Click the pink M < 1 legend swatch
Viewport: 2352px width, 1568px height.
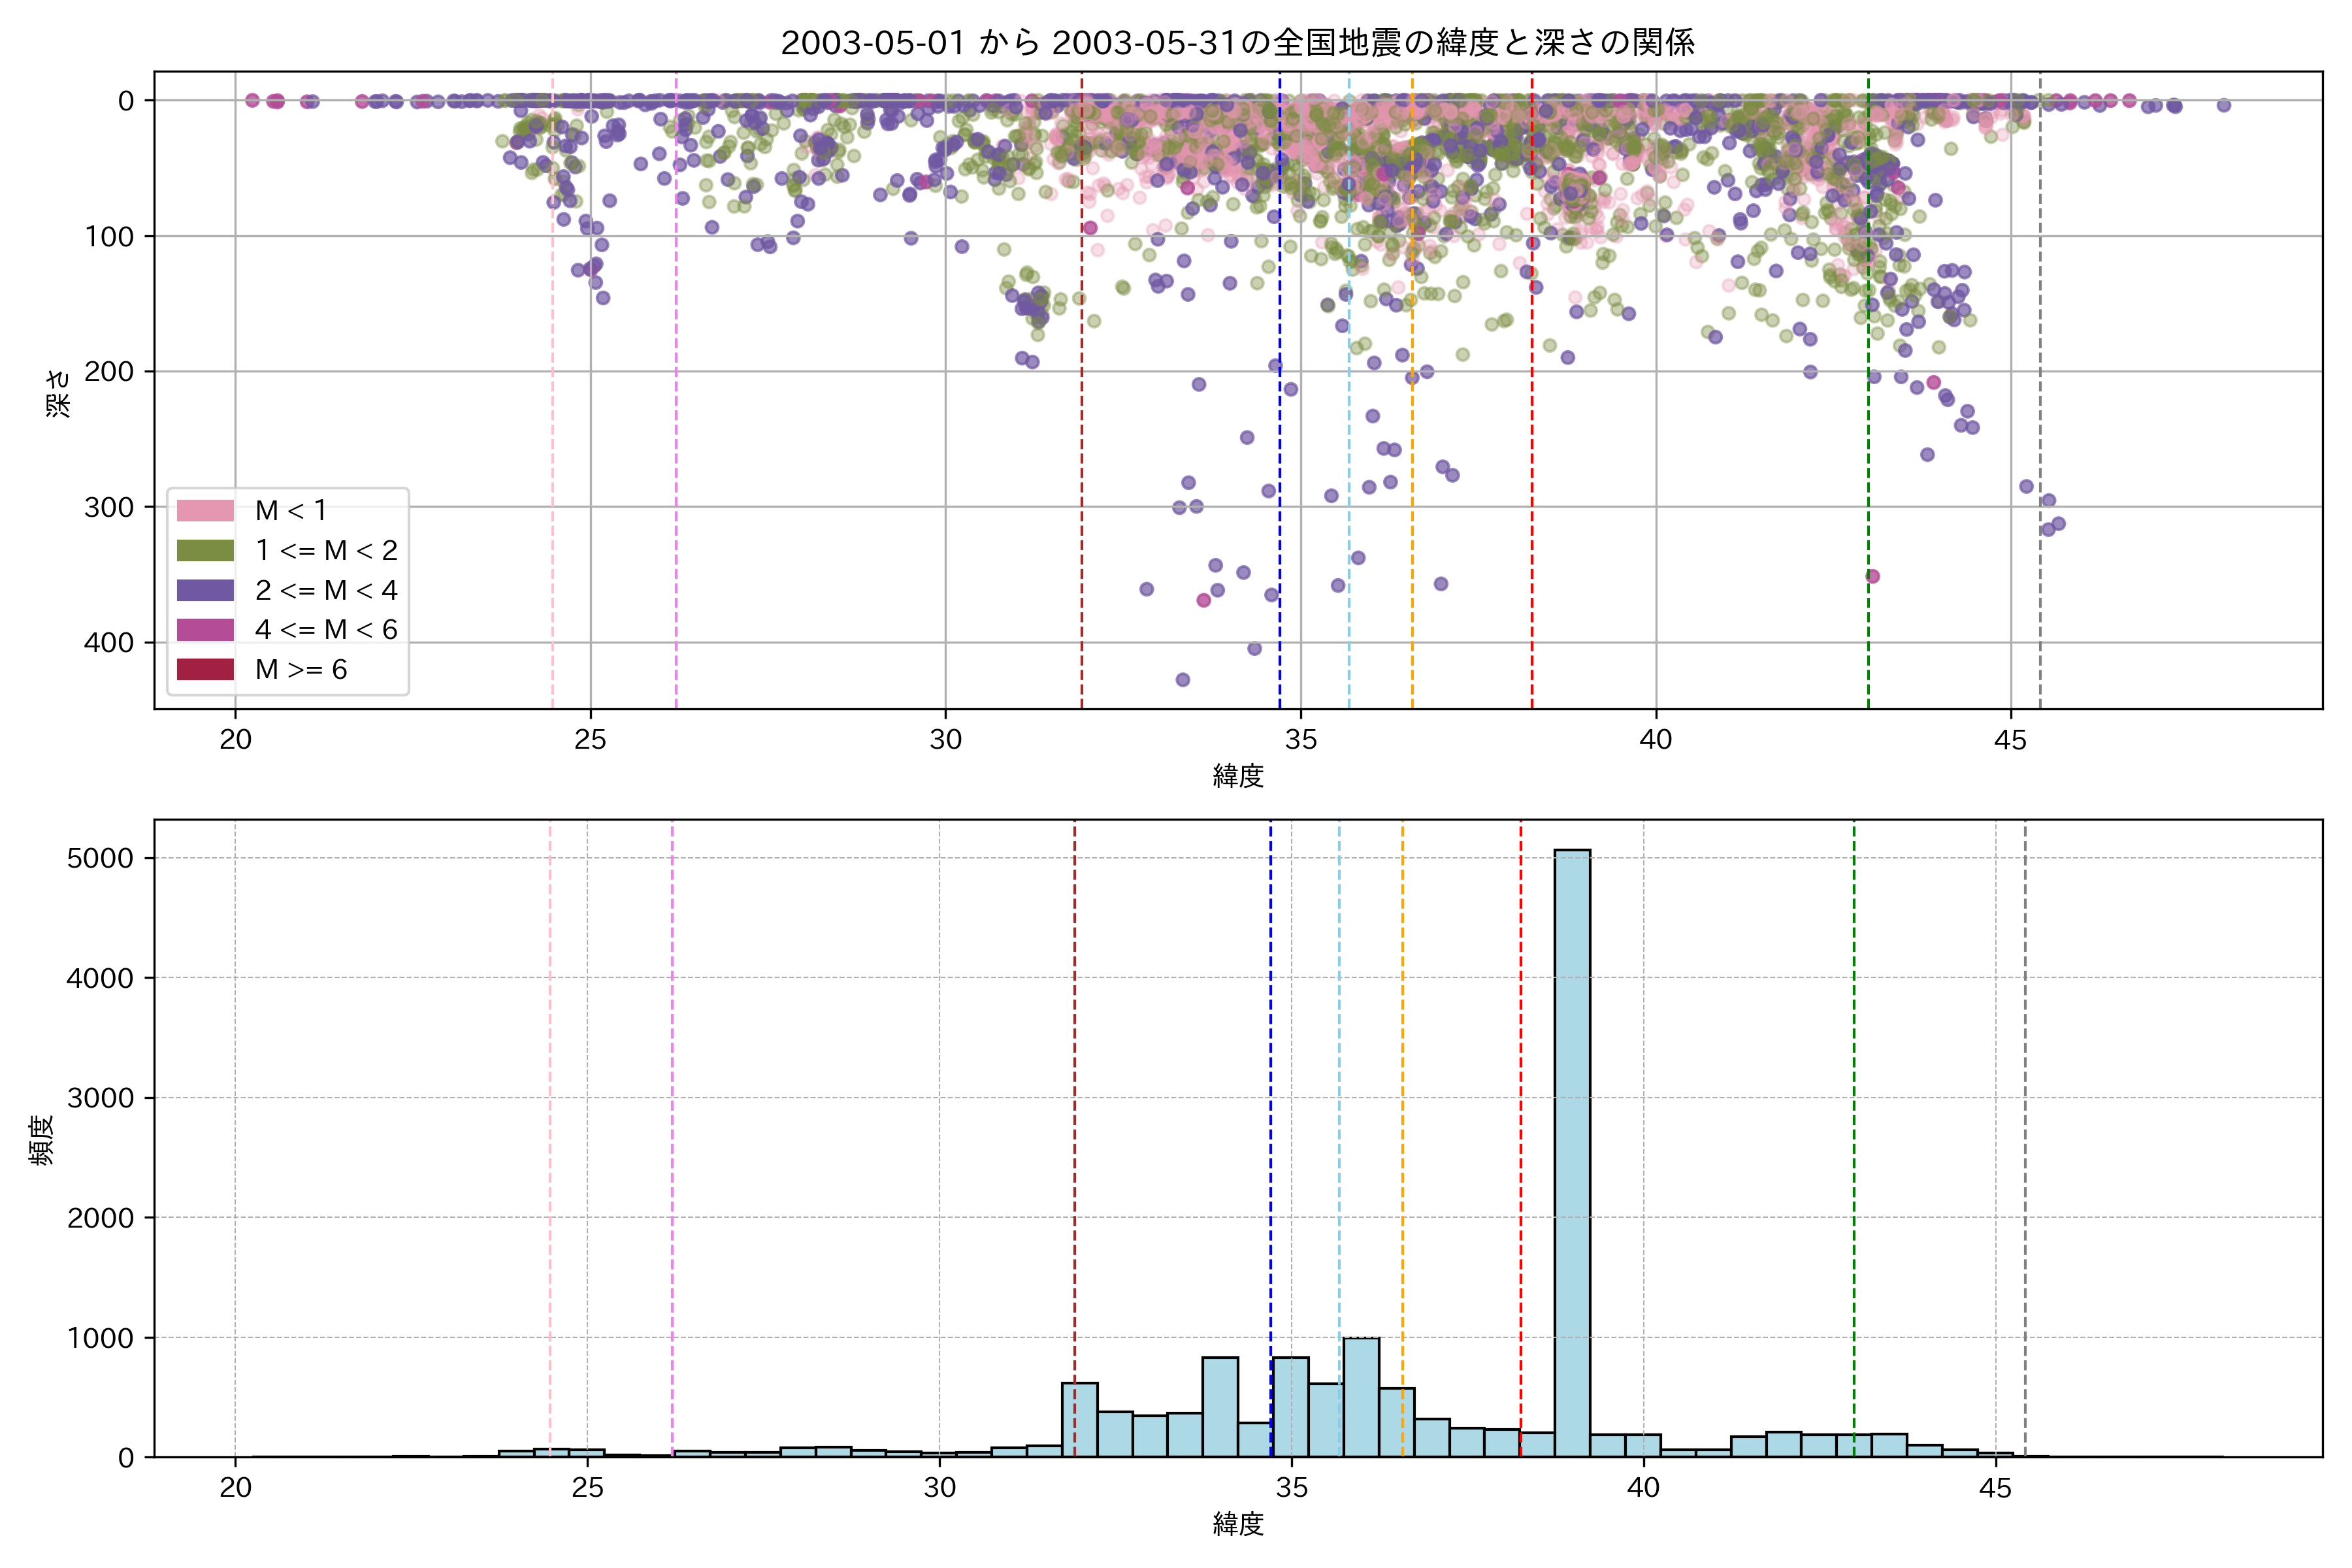coord(205,511)
